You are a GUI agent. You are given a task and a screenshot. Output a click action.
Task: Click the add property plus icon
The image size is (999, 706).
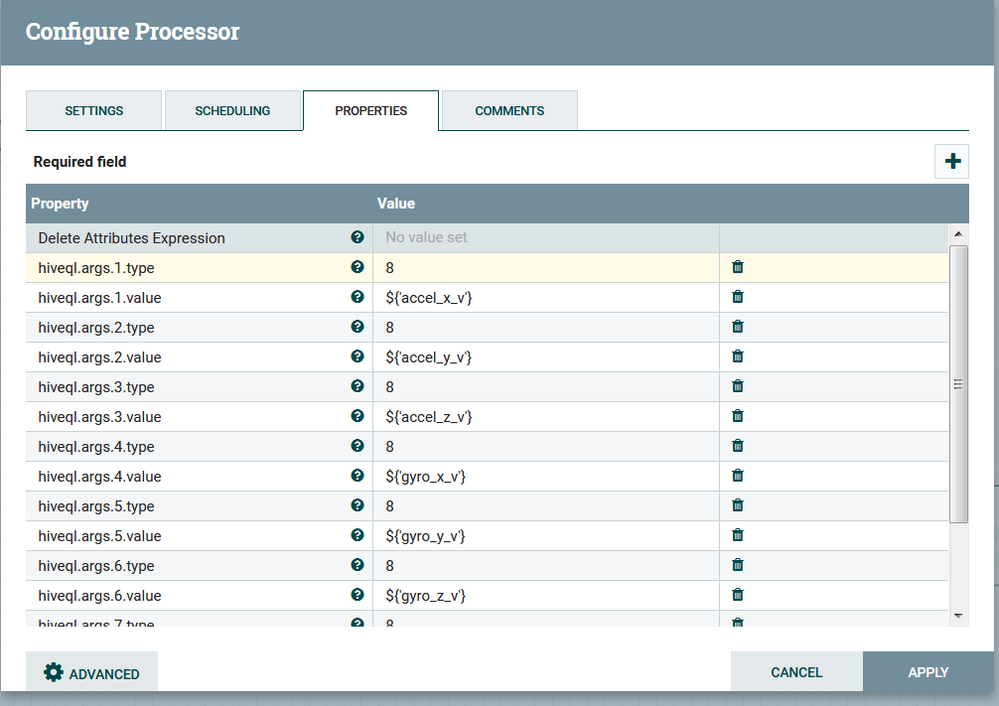point(952,161)
